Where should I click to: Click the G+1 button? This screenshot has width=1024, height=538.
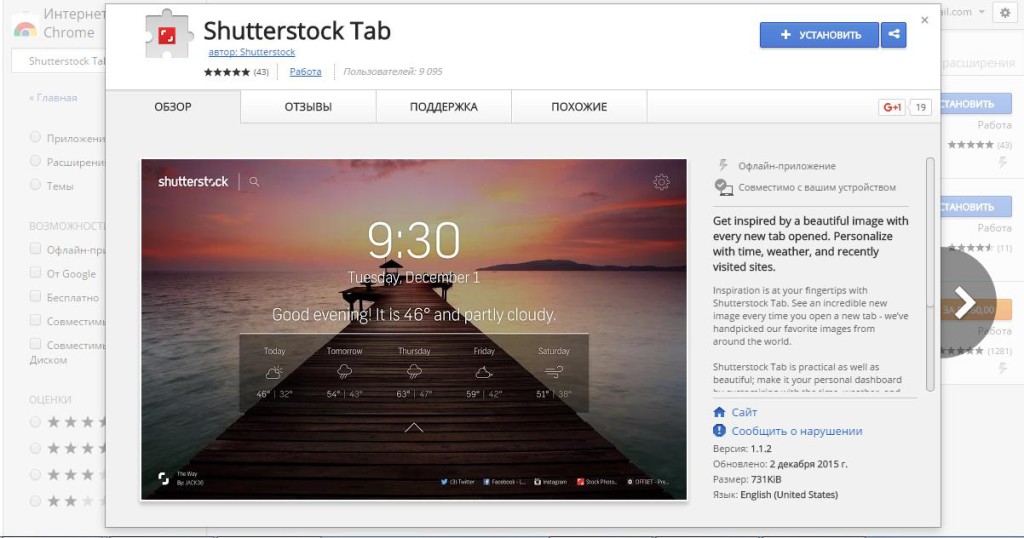click(892, 107)
